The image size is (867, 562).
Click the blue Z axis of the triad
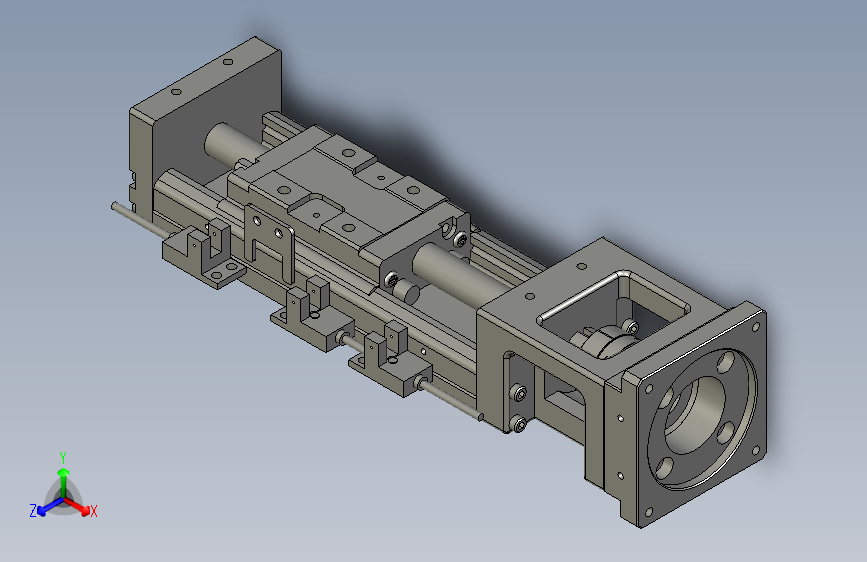pos(44,507)
